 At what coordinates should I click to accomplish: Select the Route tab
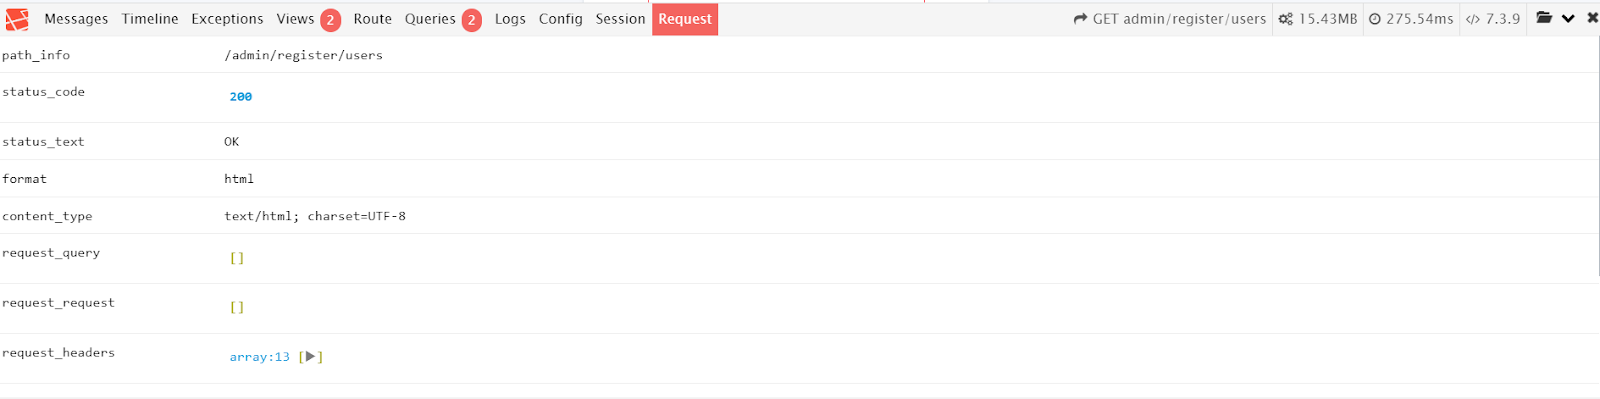pyautogui.click(x=372, y=19)
